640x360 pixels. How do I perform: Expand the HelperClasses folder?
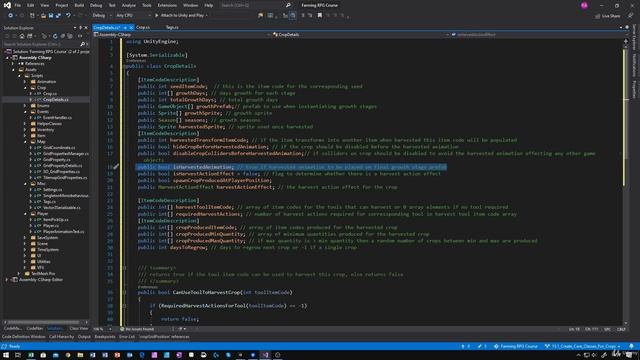pyautogui.click(x=25, y=124)
